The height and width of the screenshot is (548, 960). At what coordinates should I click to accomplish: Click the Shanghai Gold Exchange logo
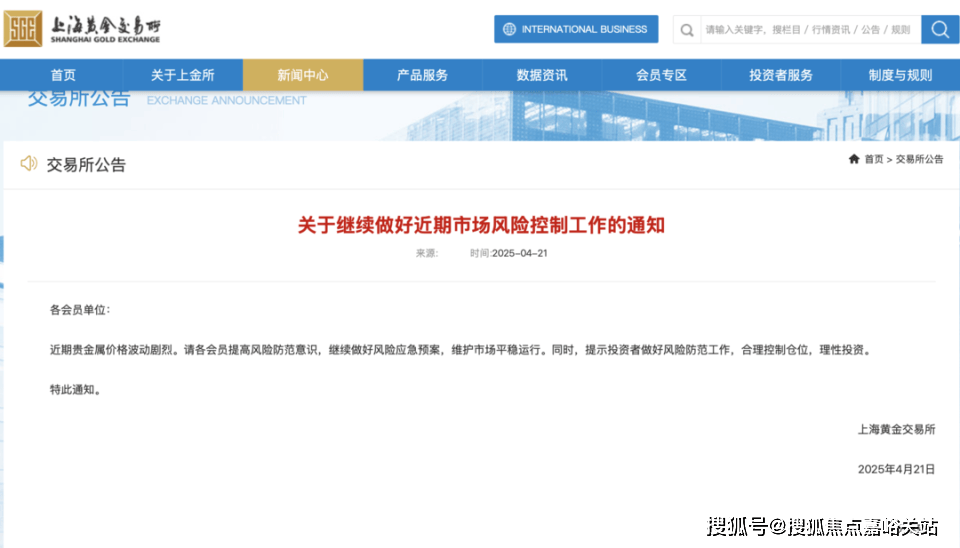[82, 28]
